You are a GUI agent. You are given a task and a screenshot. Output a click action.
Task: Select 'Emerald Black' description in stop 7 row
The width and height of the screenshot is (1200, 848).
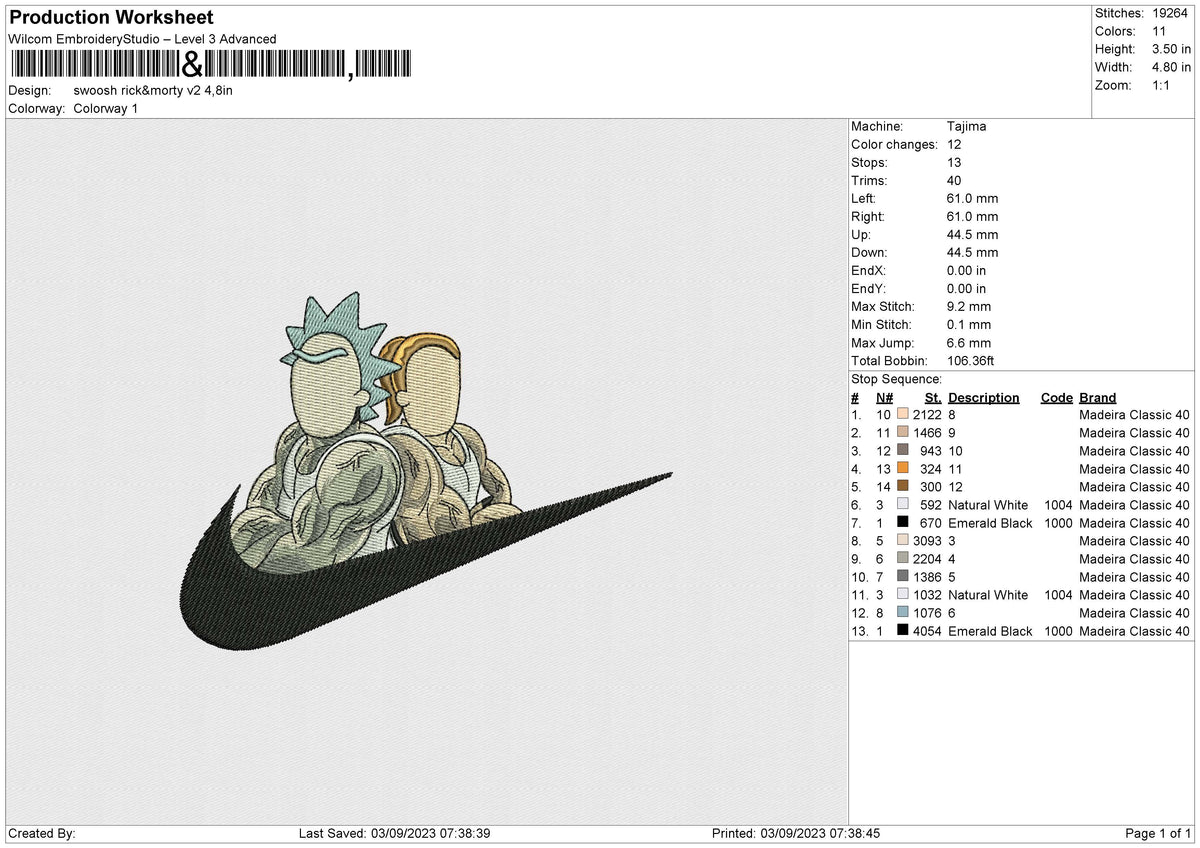point(990,522)
